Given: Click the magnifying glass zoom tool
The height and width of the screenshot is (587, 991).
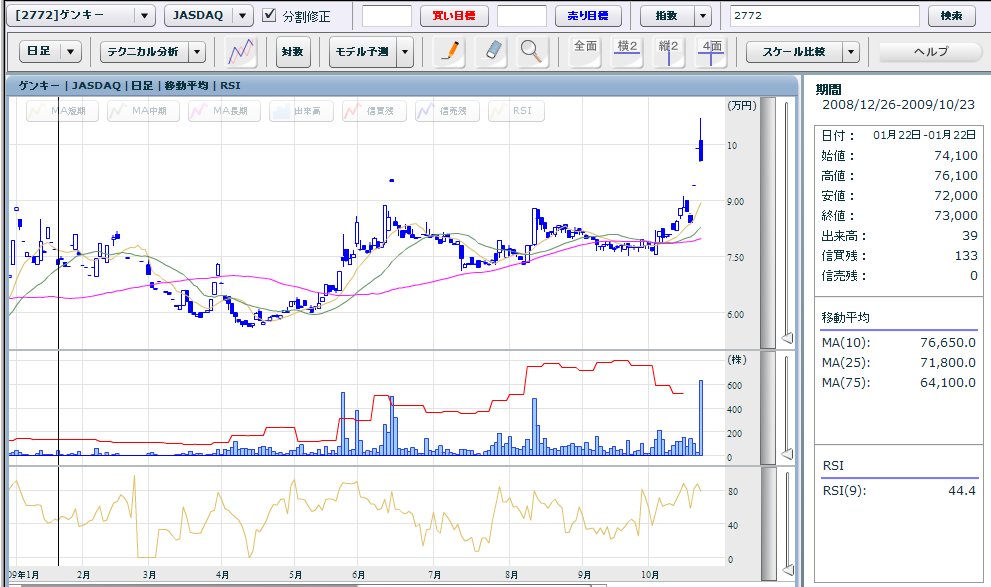Looking at the screenshot, I should pos(533,52).
